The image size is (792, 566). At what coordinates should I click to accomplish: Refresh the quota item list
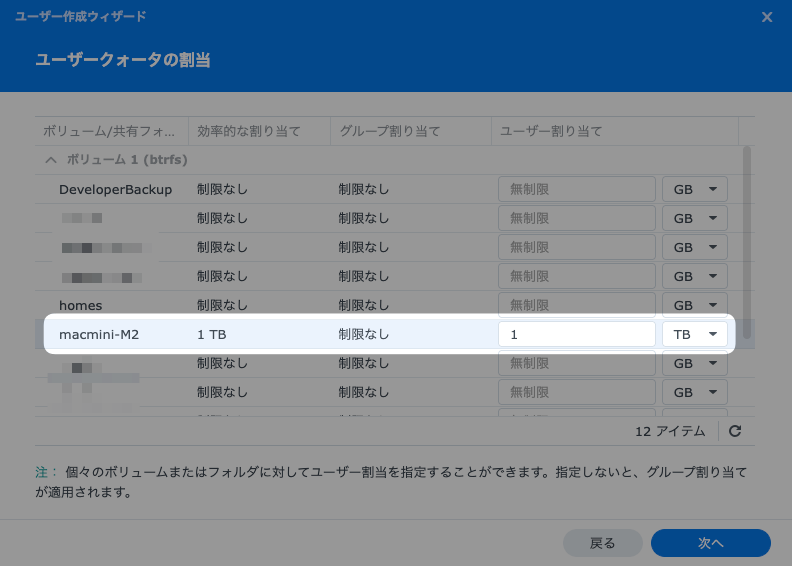[735, 432]
